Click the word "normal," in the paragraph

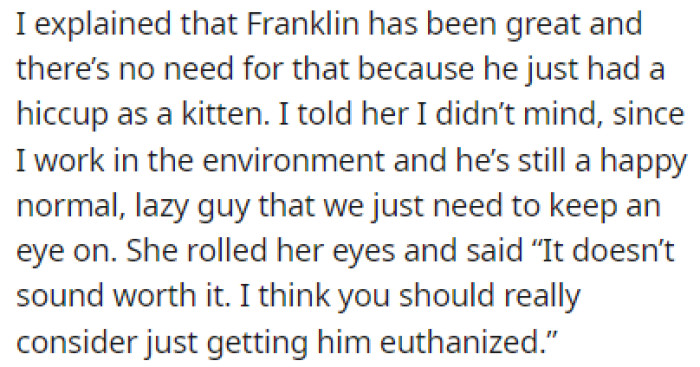71,208
